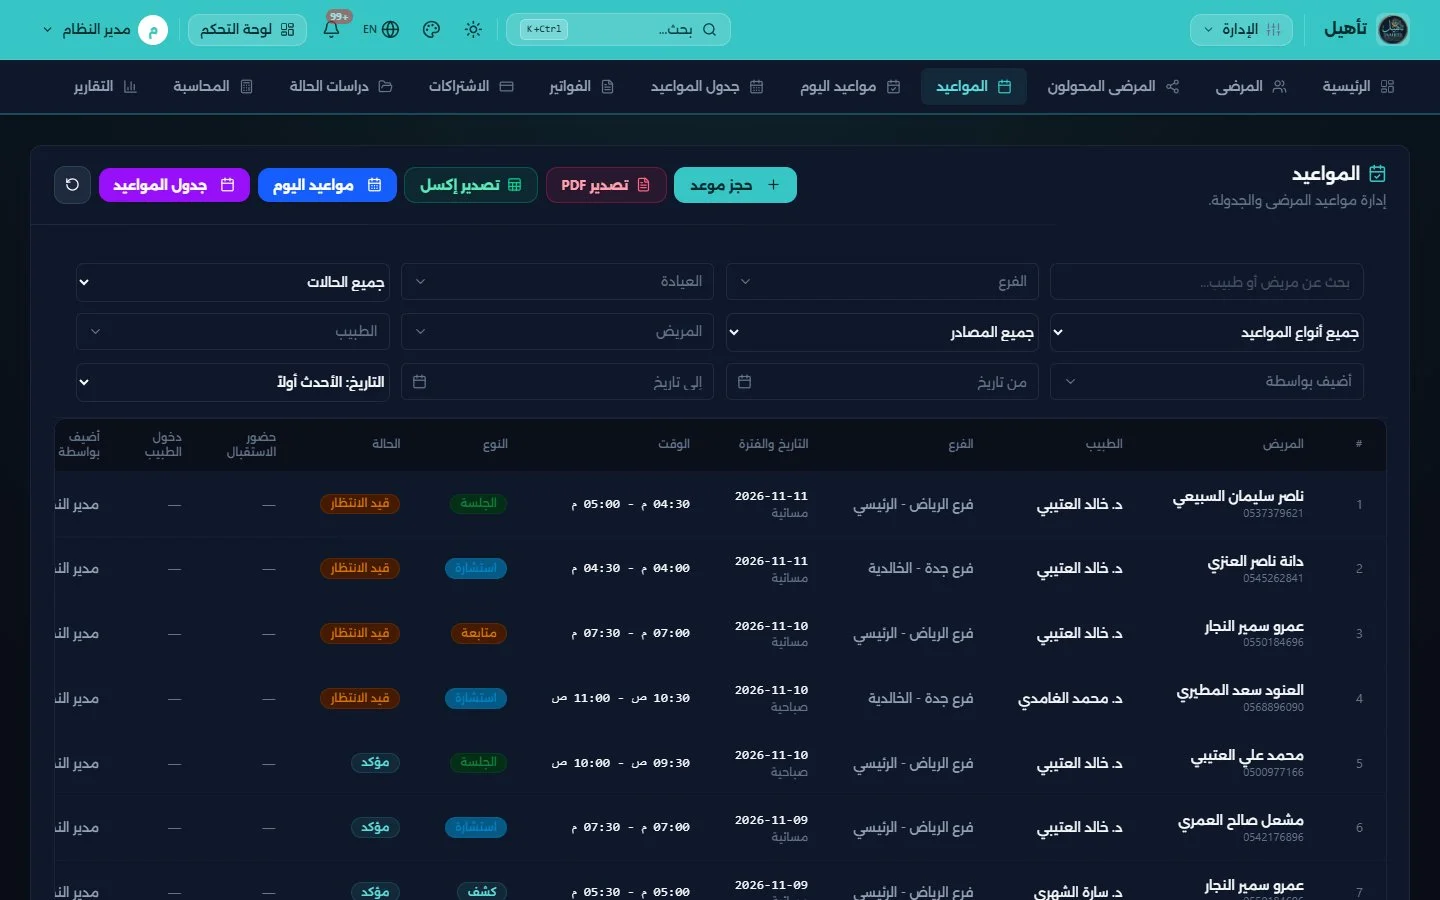This screenshot has height=900, width=1440.
Task: Open the لوحة التحكم button
Action: (x=247, y=30)
